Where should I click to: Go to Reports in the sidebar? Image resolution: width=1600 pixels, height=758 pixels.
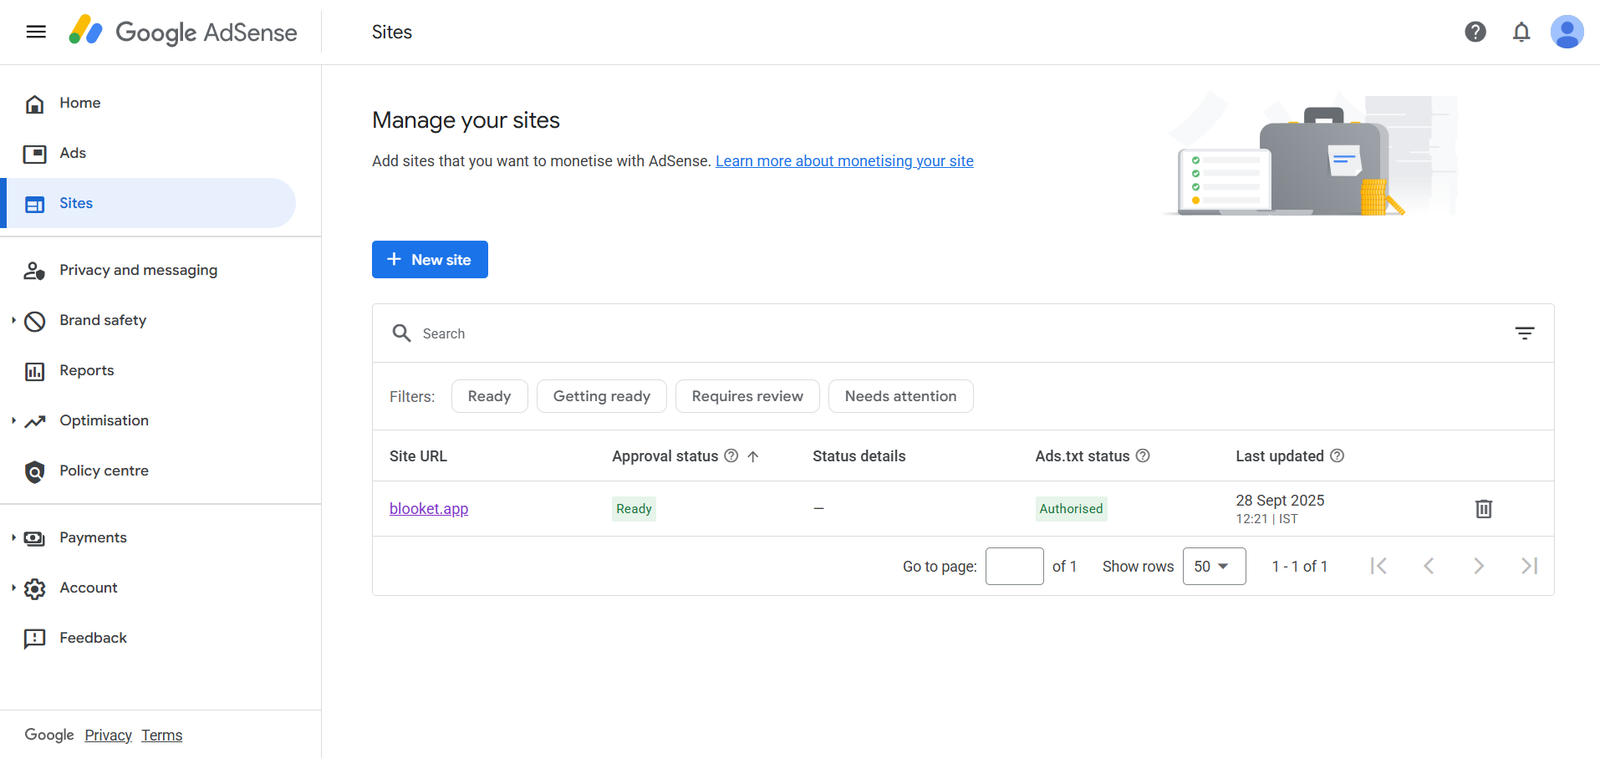(x=86, y=370)
